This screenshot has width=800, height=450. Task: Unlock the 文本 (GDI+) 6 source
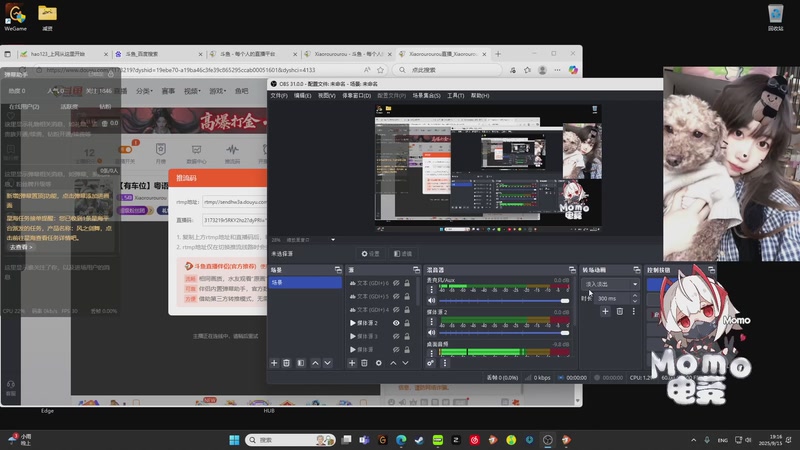point(407,283)
